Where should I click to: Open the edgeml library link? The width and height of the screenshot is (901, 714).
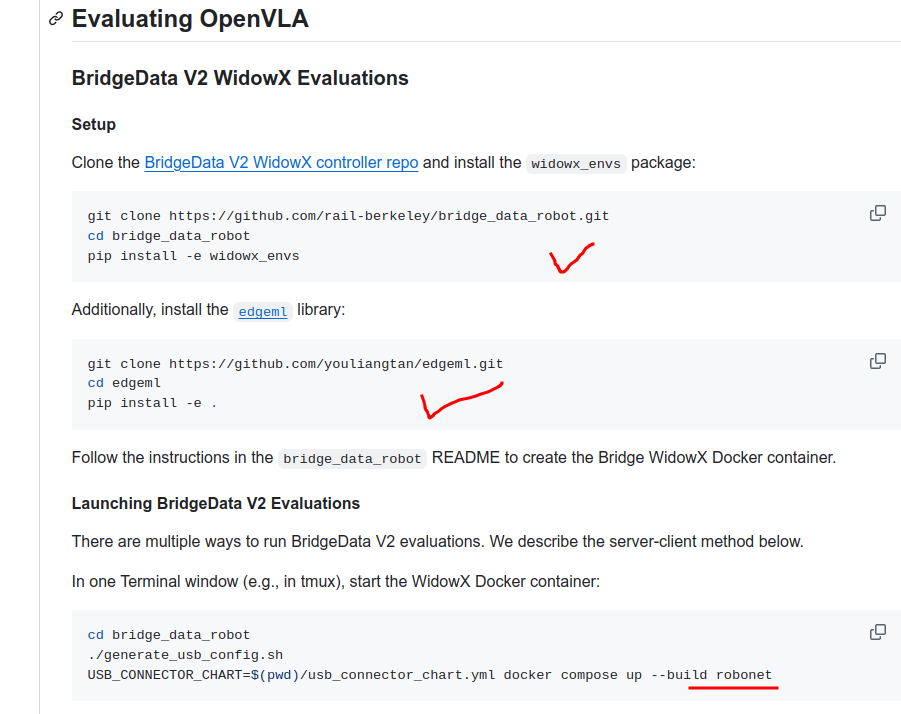[262, 311]
